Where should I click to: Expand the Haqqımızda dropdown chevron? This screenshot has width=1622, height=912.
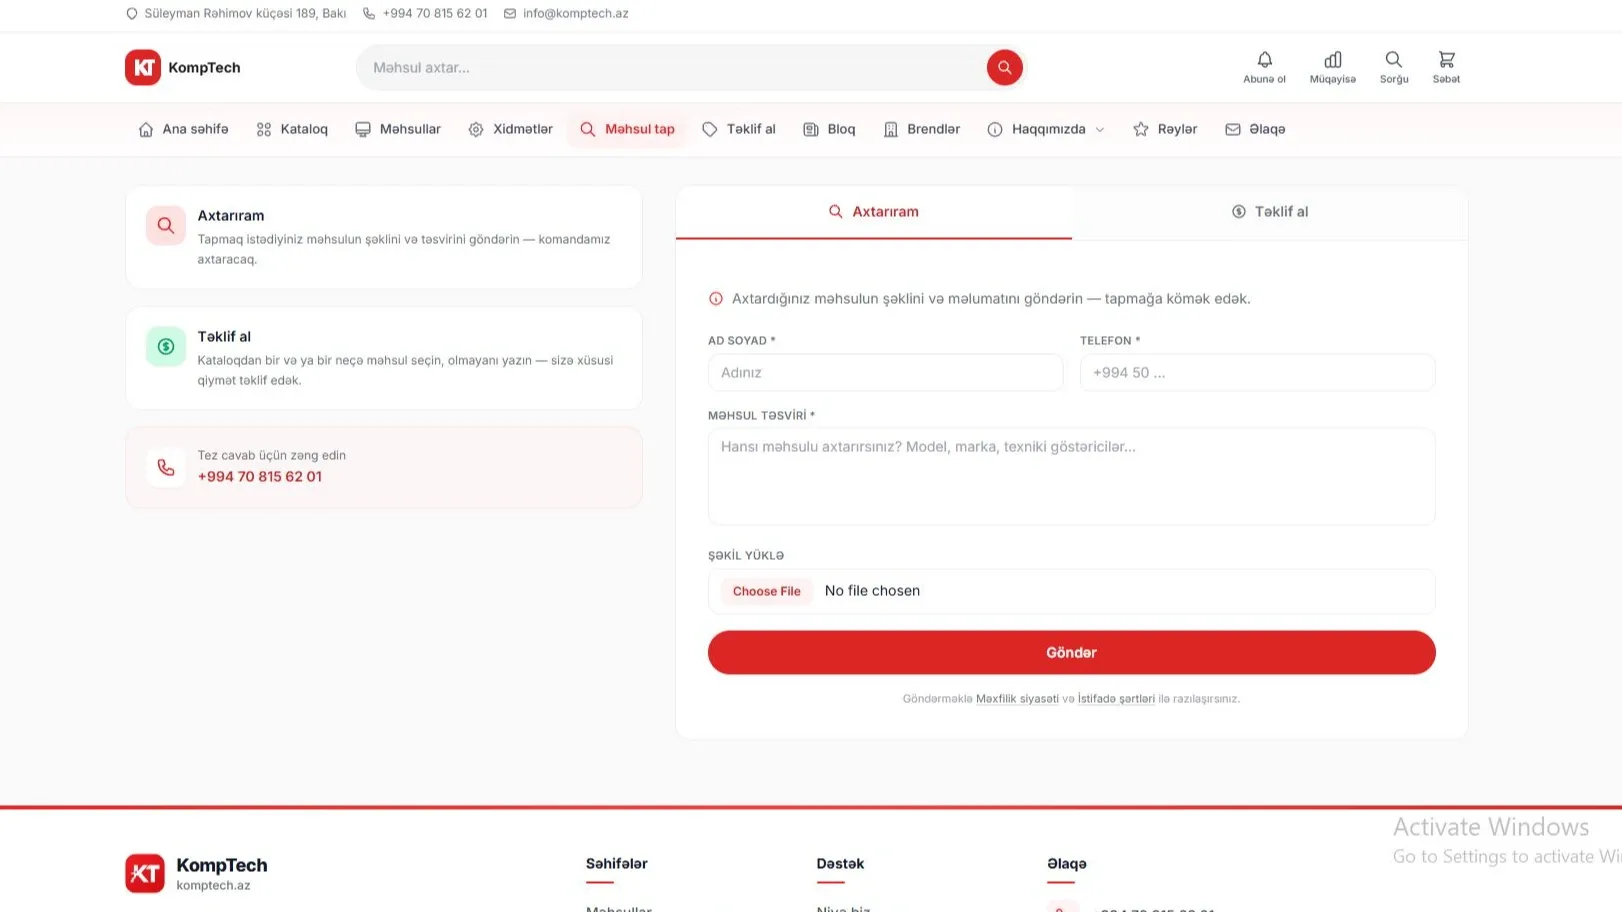1100,129
